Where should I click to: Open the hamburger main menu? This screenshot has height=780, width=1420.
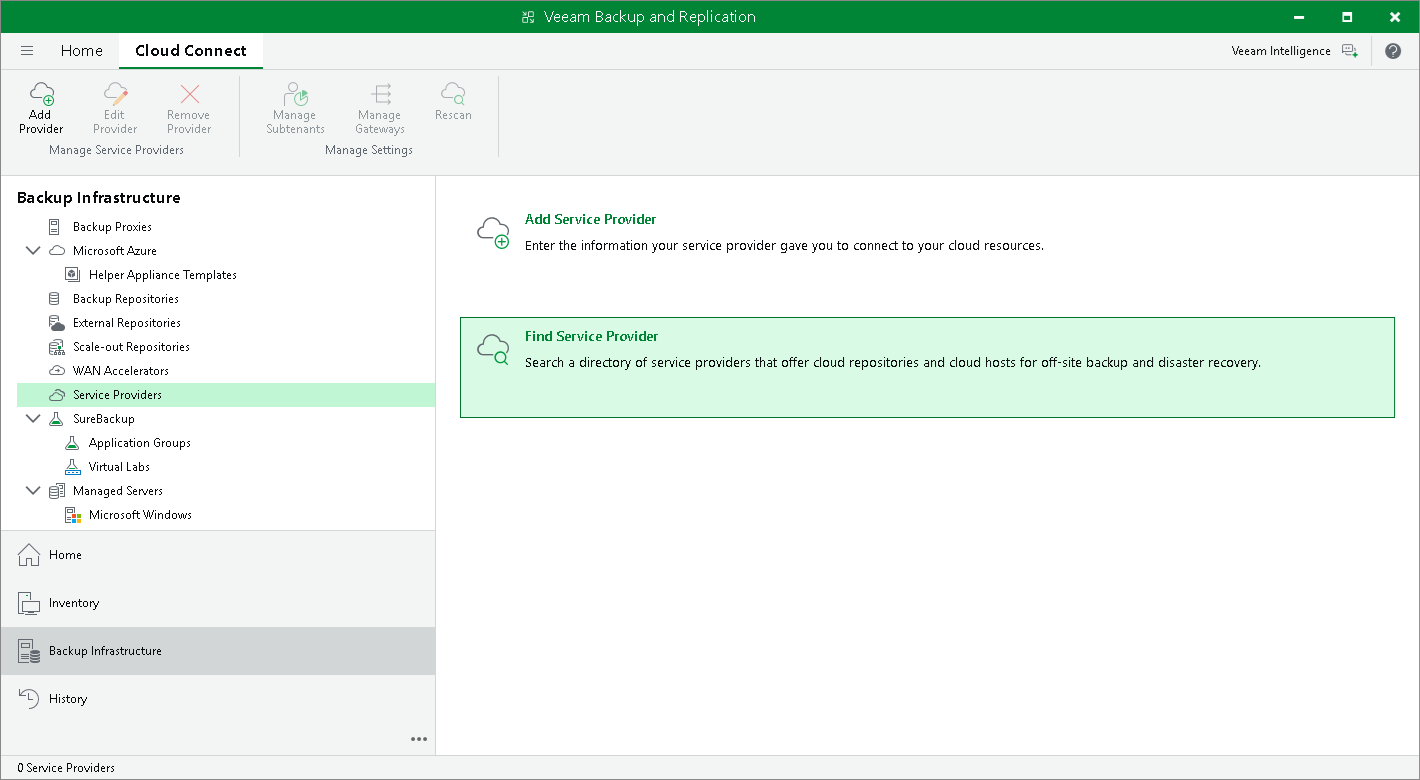tap(27, 51)
